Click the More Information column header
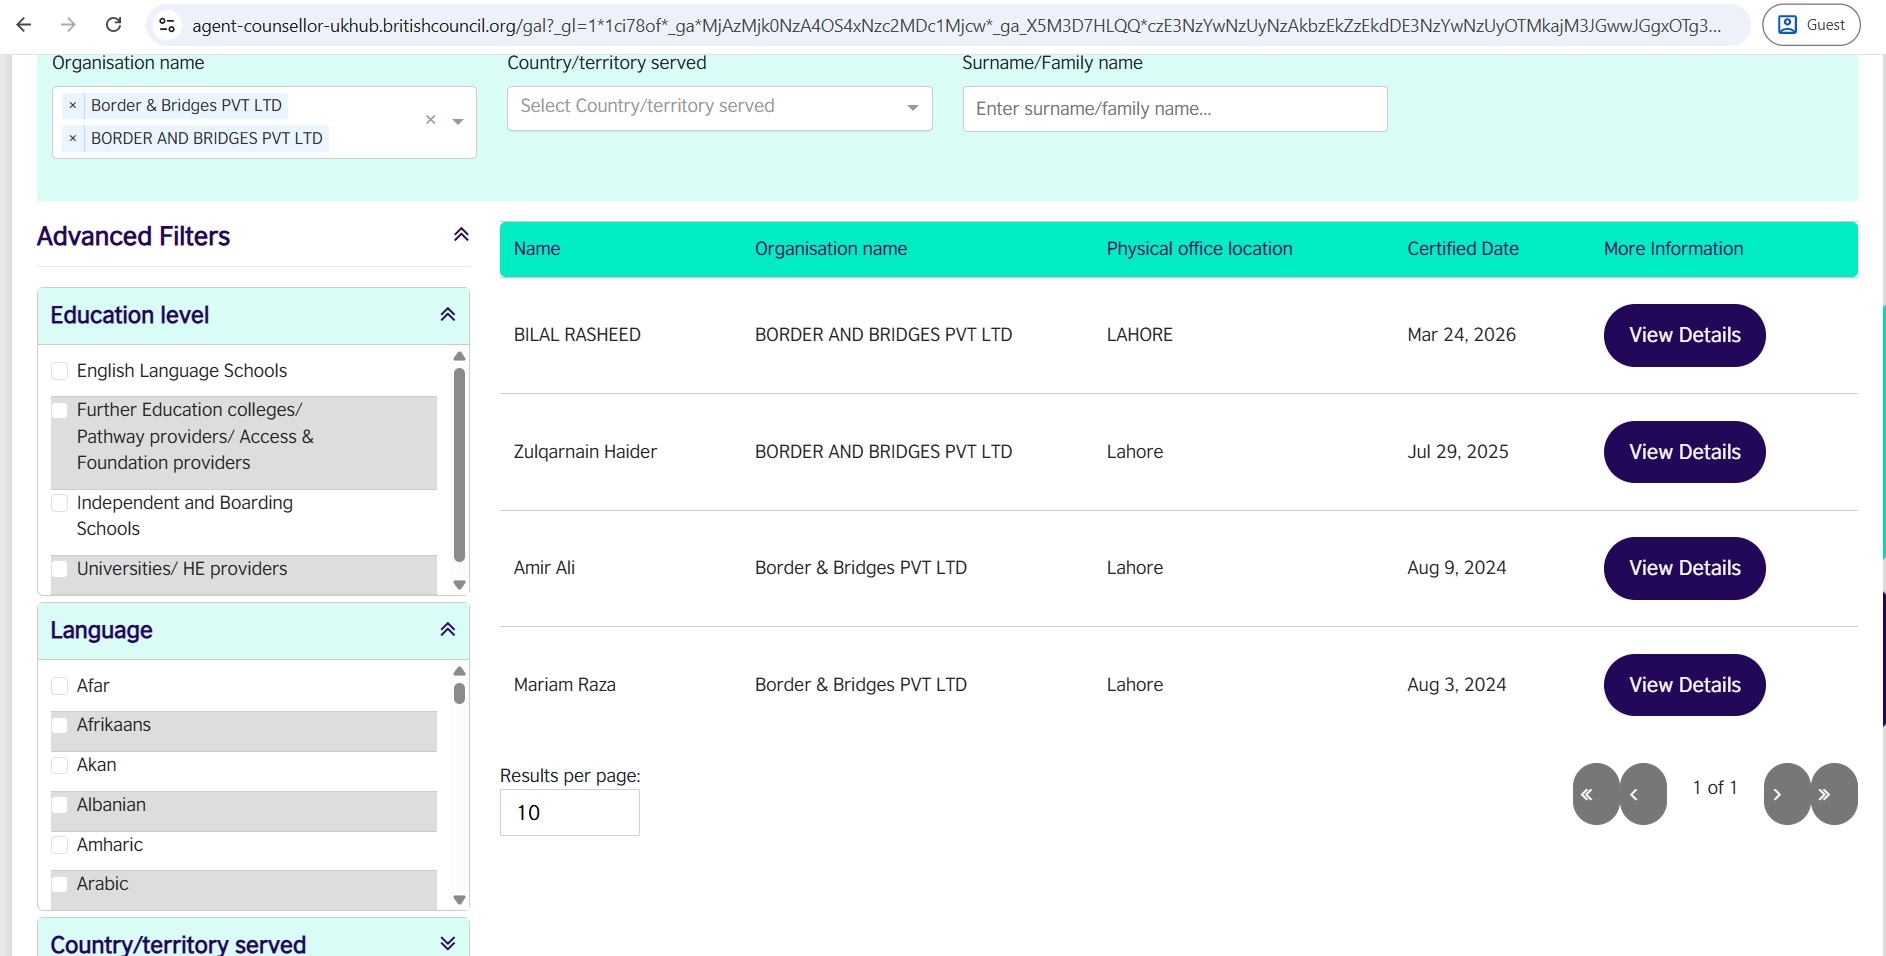The image size is (1886, 956). [1673, 249]
